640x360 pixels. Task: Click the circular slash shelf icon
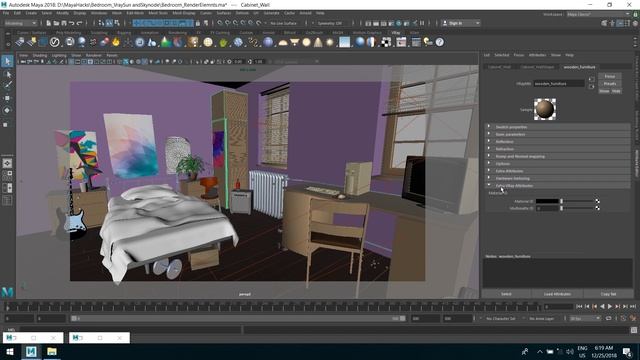tap(55, 42)
